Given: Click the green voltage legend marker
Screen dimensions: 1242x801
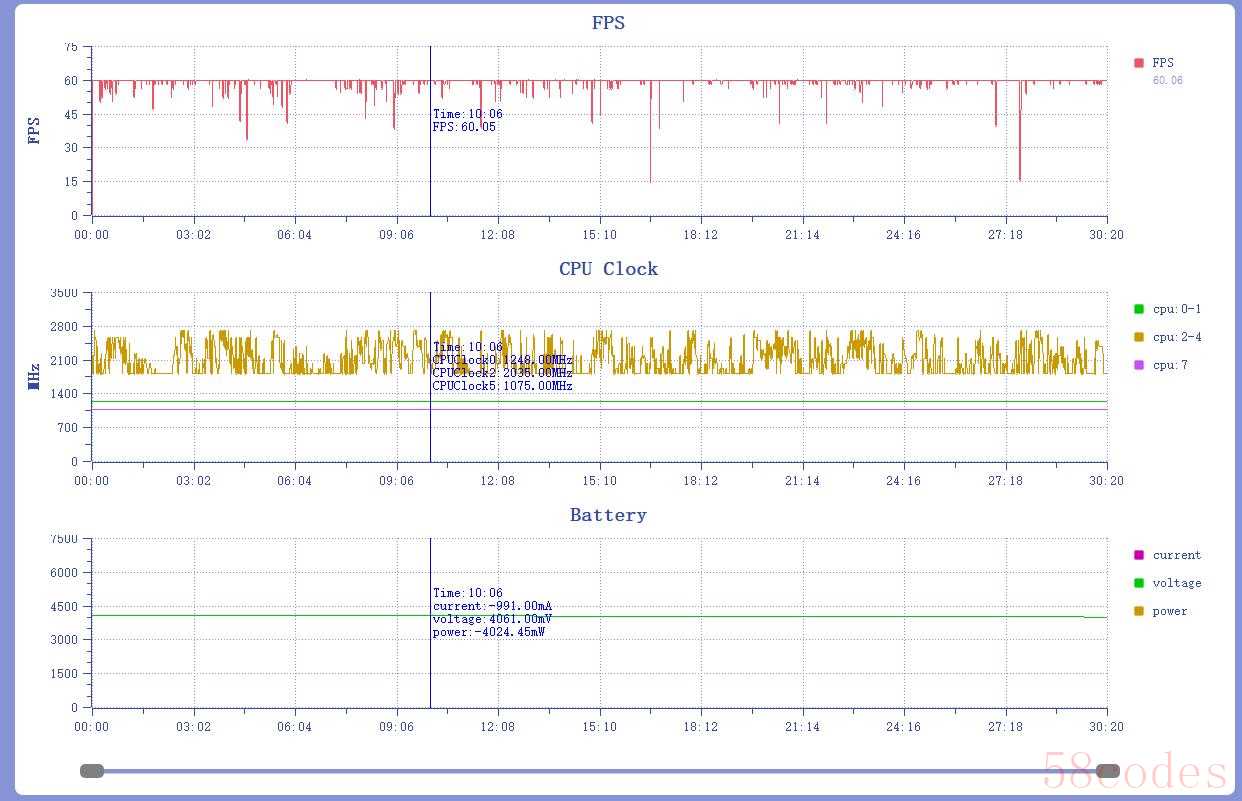Looking at the screenshot, I should point(1138,583).
